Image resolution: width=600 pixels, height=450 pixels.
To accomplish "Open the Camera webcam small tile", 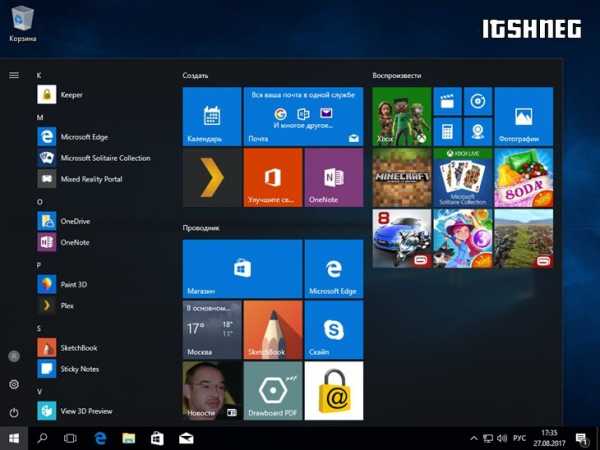I will coord(478,132).
